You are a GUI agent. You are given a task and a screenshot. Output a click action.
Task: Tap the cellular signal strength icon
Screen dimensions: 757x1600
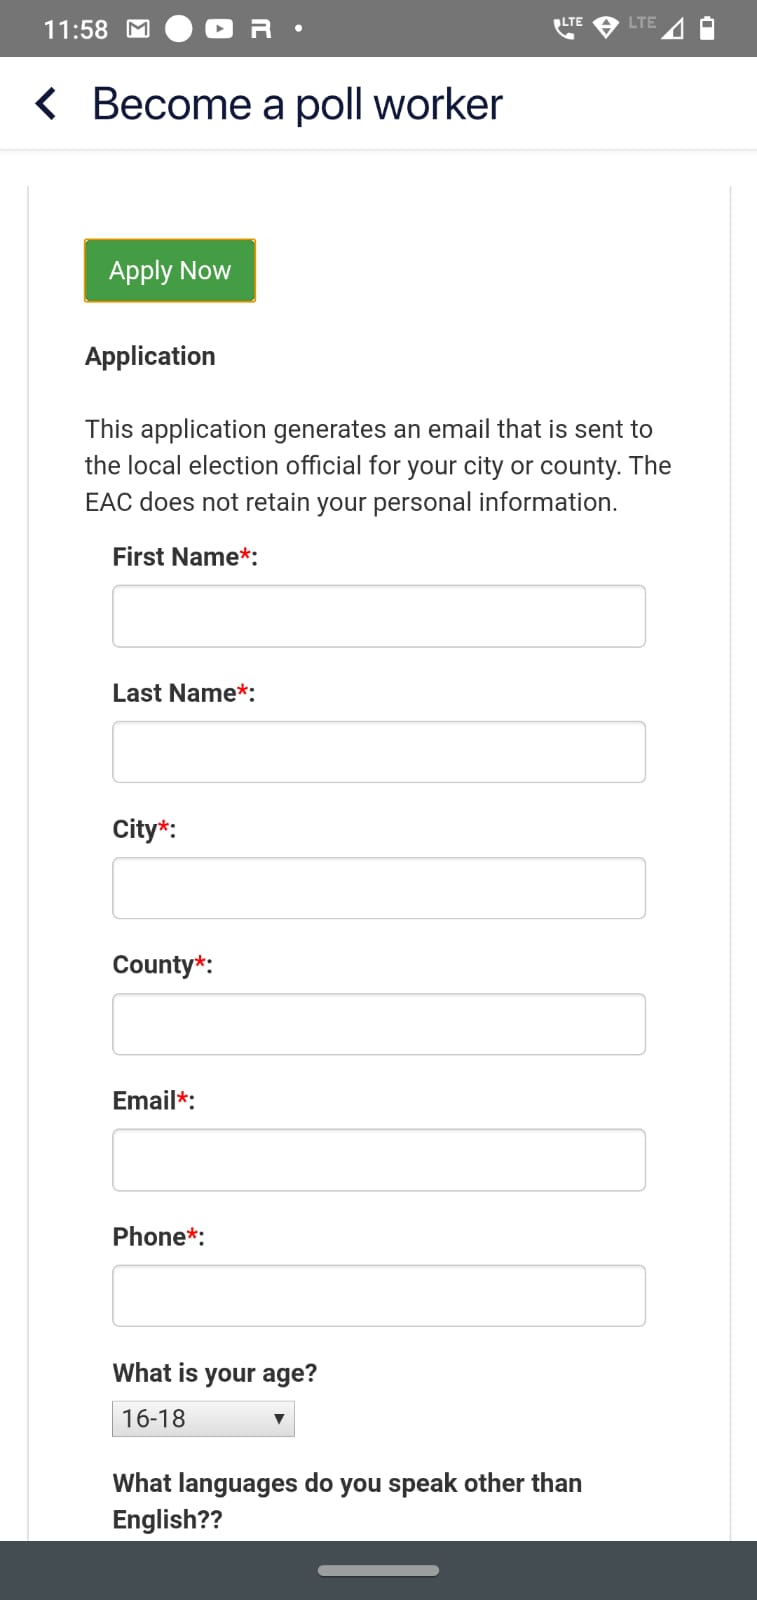point(672,29)
